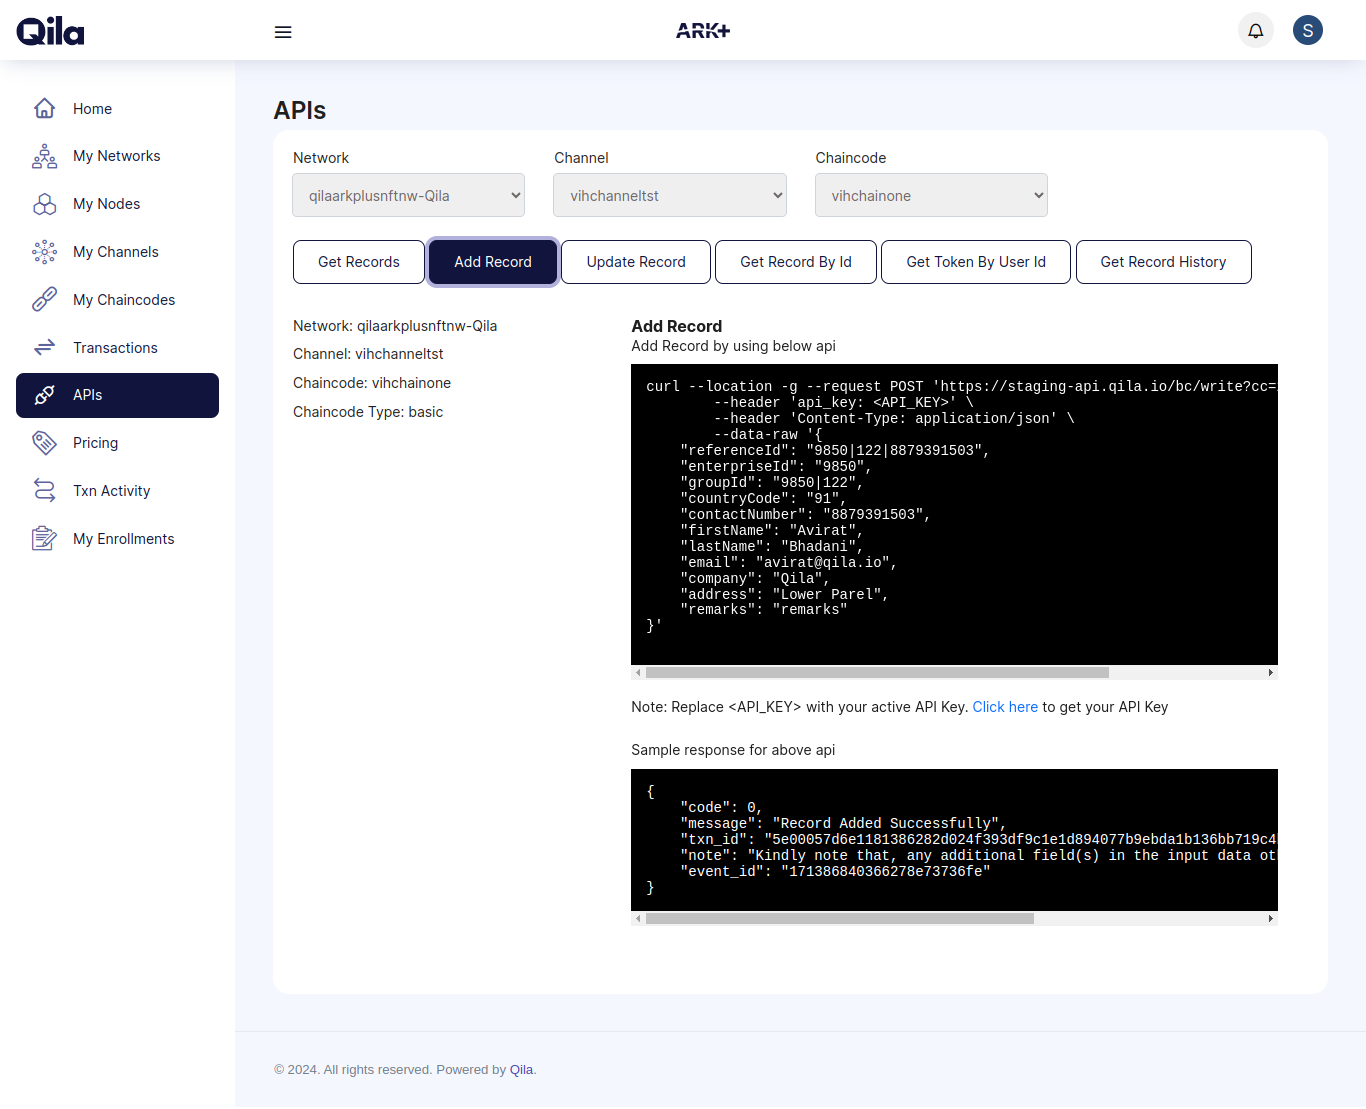Click the Home house icon
The image size is (1366, 1109).
[44, 108]
